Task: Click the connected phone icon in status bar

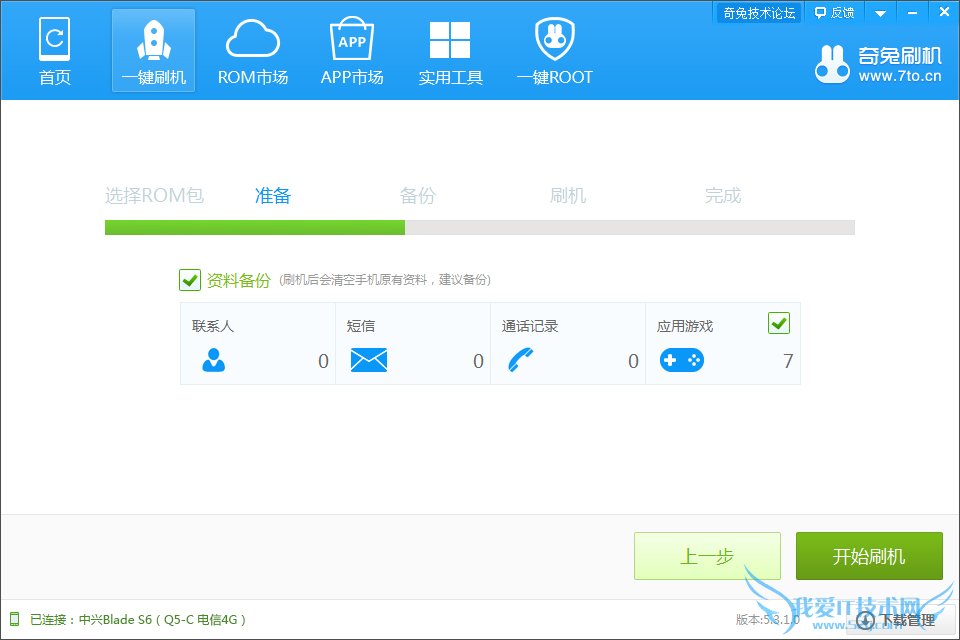Action: [x=15, y=619]
